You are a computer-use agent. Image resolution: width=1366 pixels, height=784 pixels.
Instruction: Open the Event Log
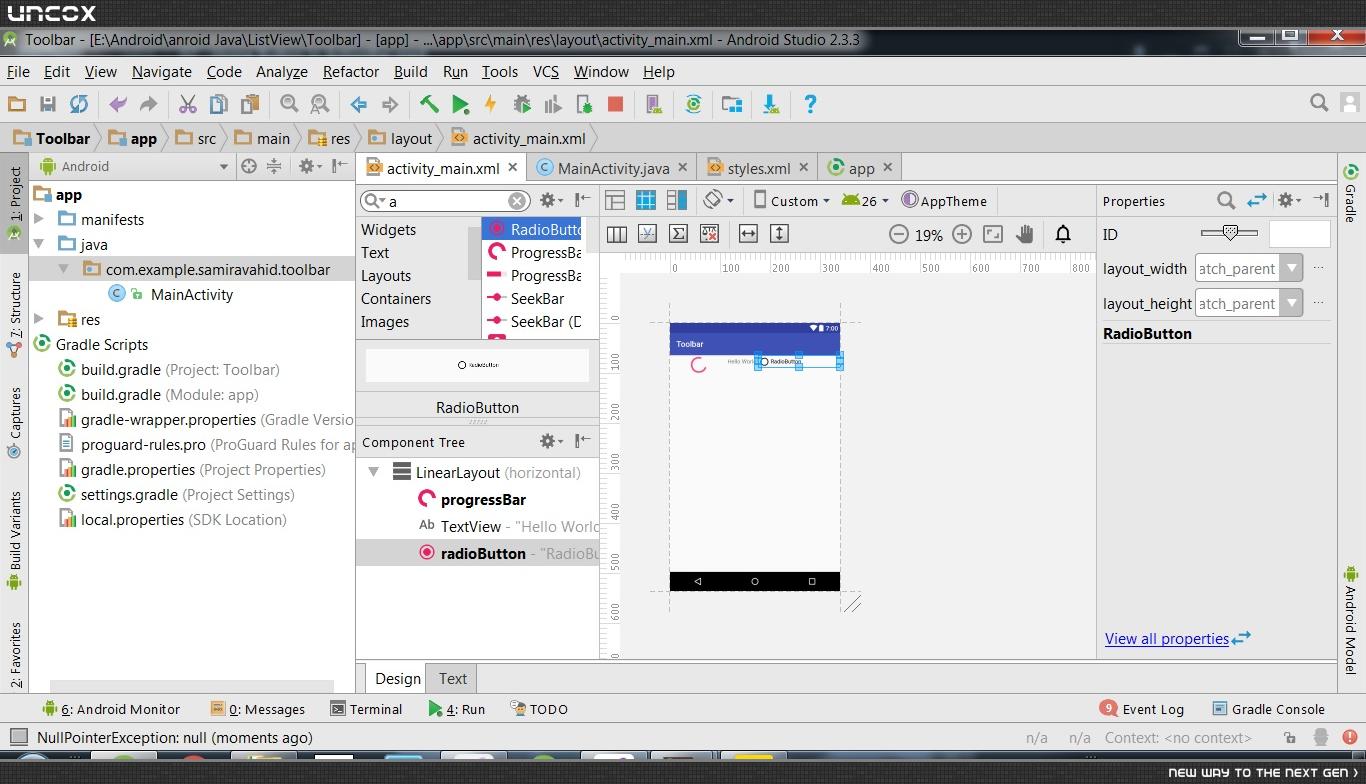click(x=1142, y=709)
